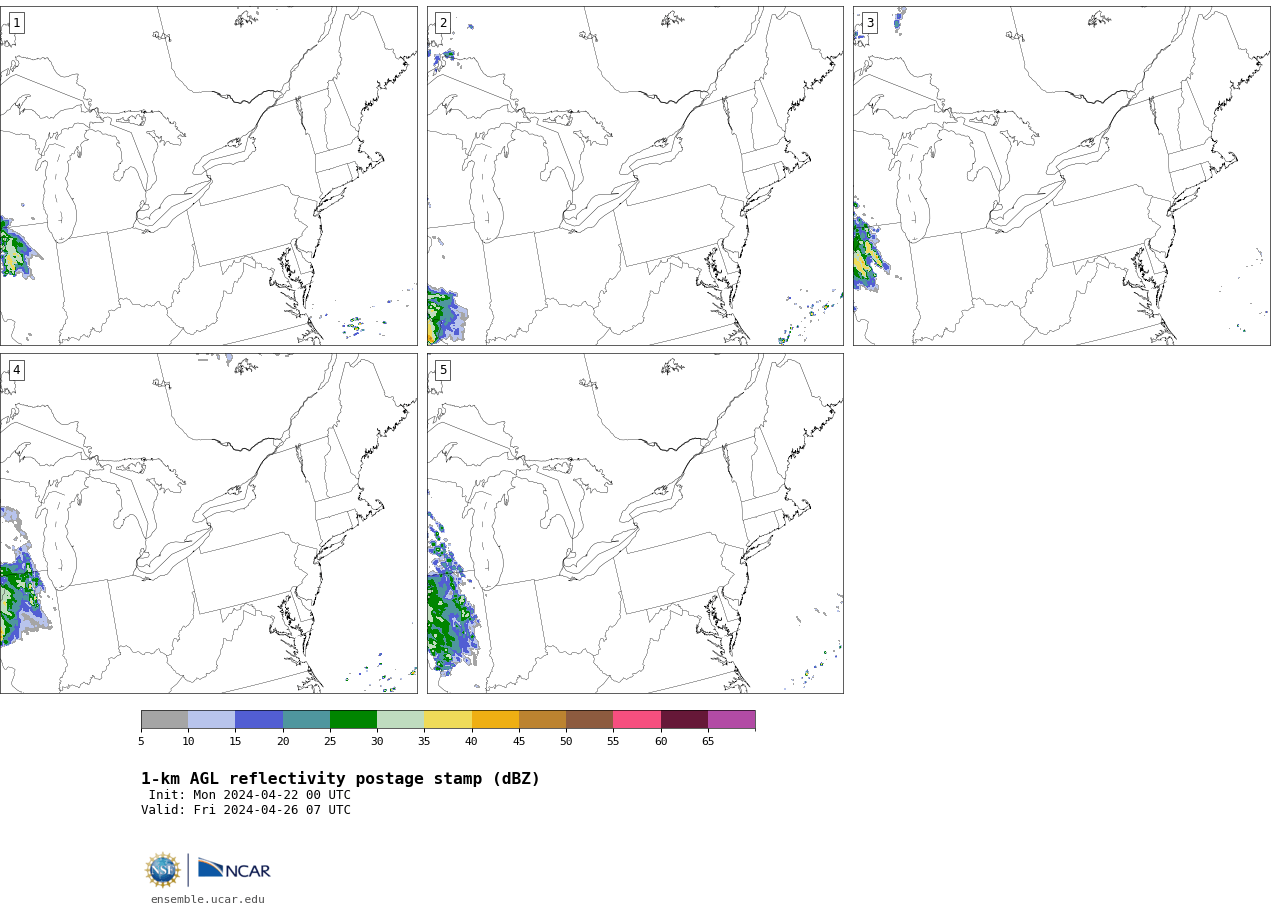Click the colorbar tick label 35
1280x910 pixels.
point(424,741)
